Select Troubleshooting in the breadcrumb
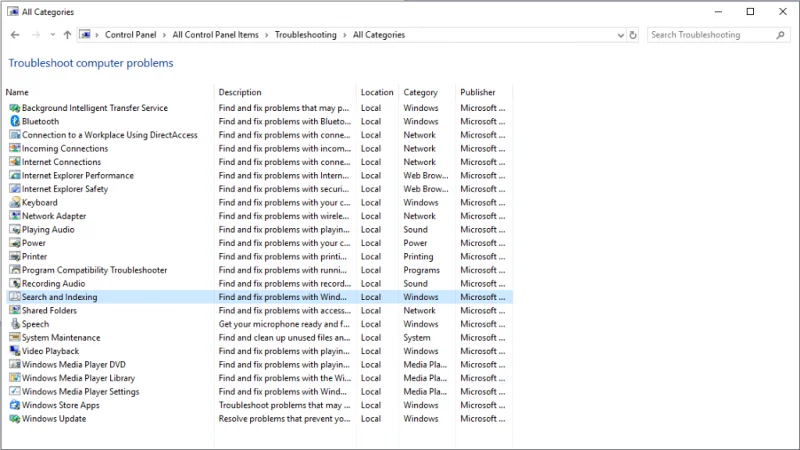The image size is (800, 450). coord(306,35)
